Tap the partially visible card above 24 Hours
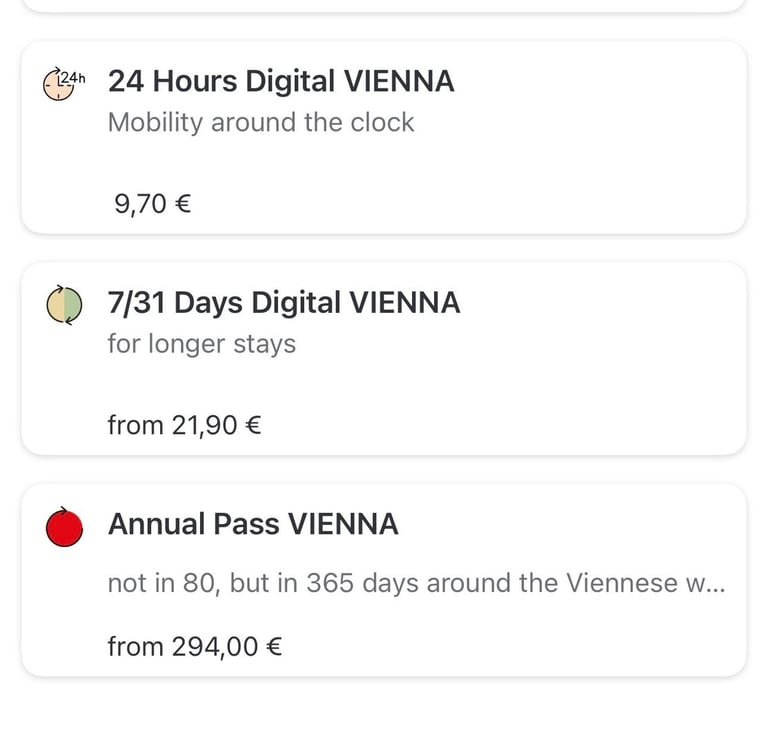Image resolution: width=768 pixels, height=750 pixels. click(384, 5)
